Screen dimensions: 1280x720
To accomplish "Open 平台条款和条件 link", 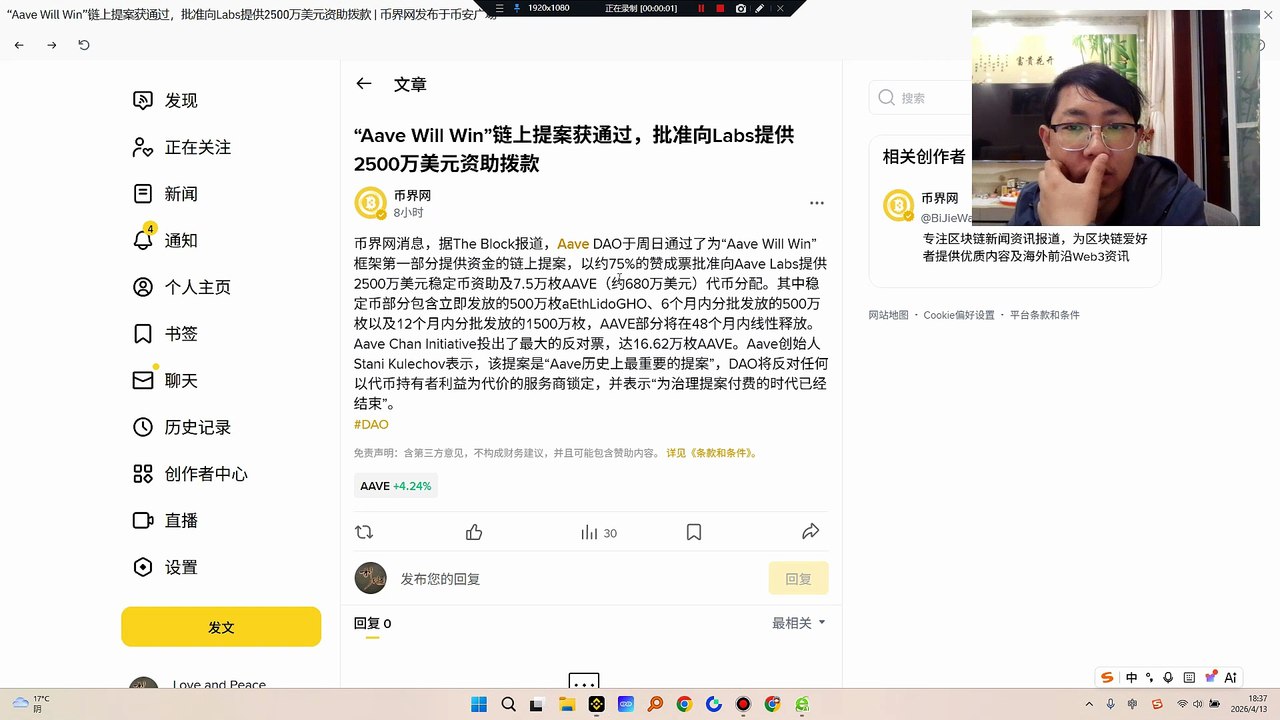I will 1045,315.
